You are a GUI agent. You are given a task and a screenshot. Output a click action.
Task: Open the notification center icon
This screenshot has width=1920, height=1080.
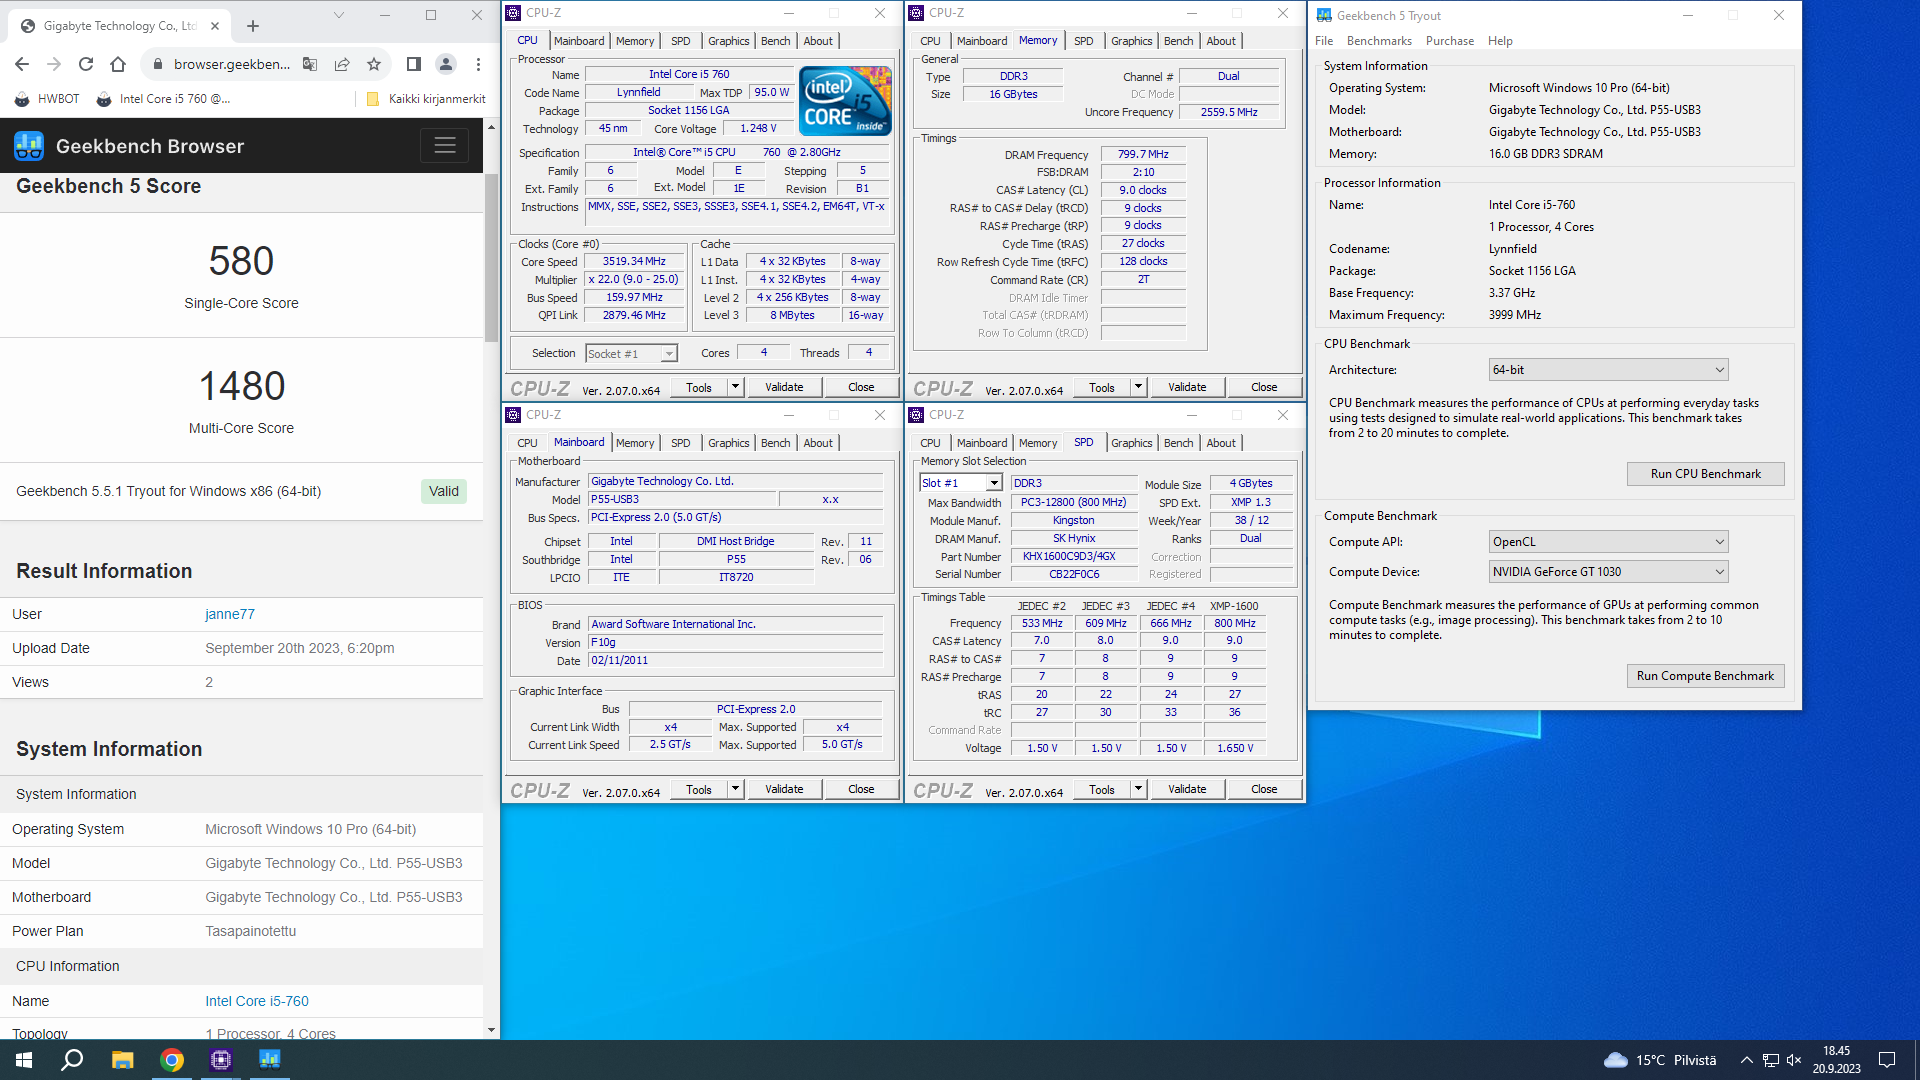(x=1887, y=1060)
